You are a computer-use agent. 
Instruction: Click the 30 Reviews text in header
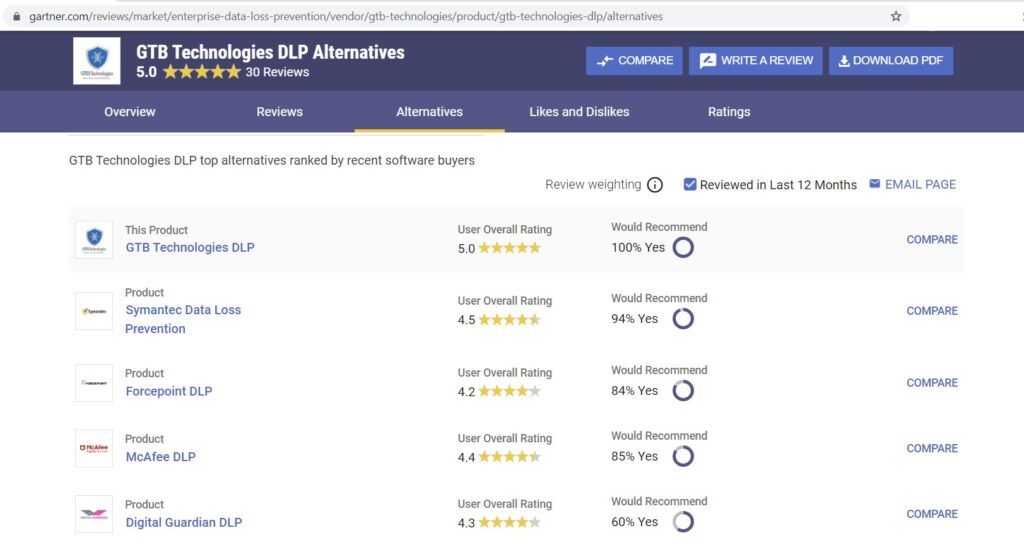pos(277,72)
